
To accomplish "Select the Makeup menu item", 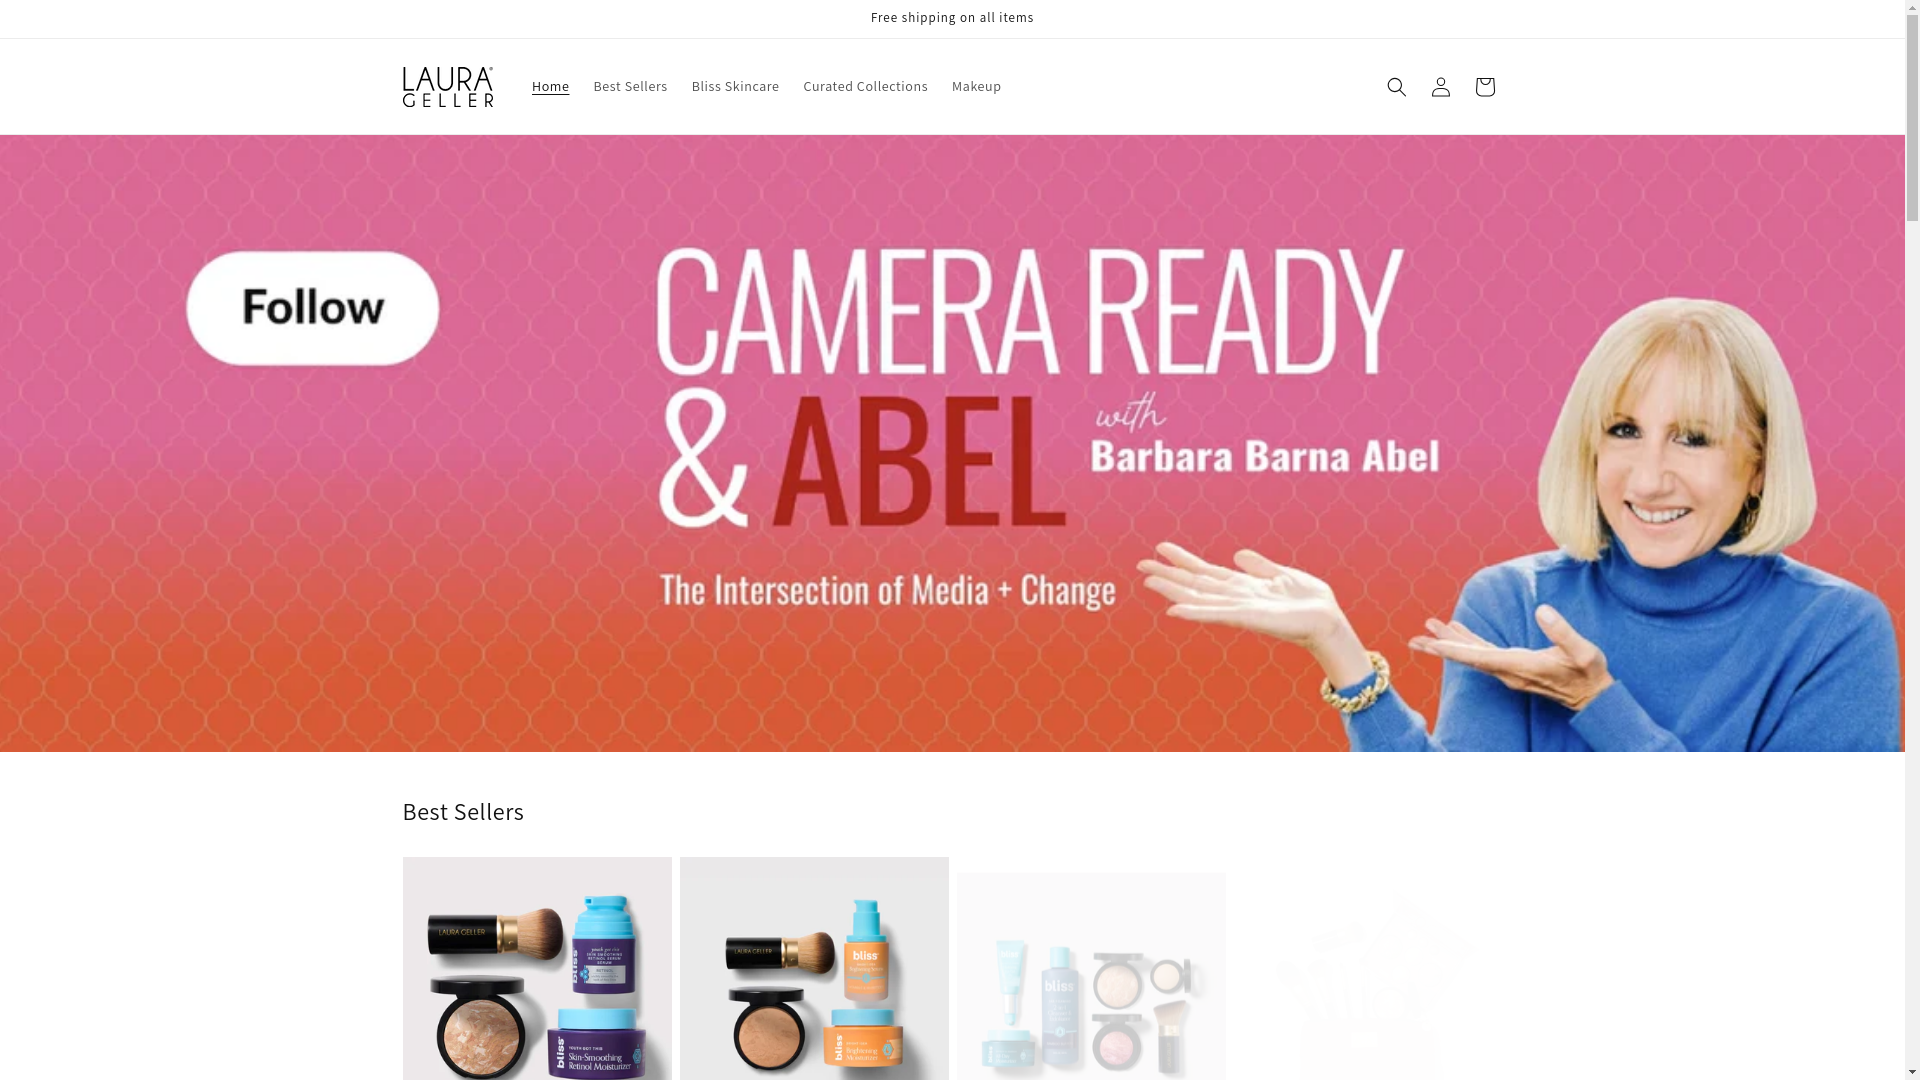I will pos(976,87).
